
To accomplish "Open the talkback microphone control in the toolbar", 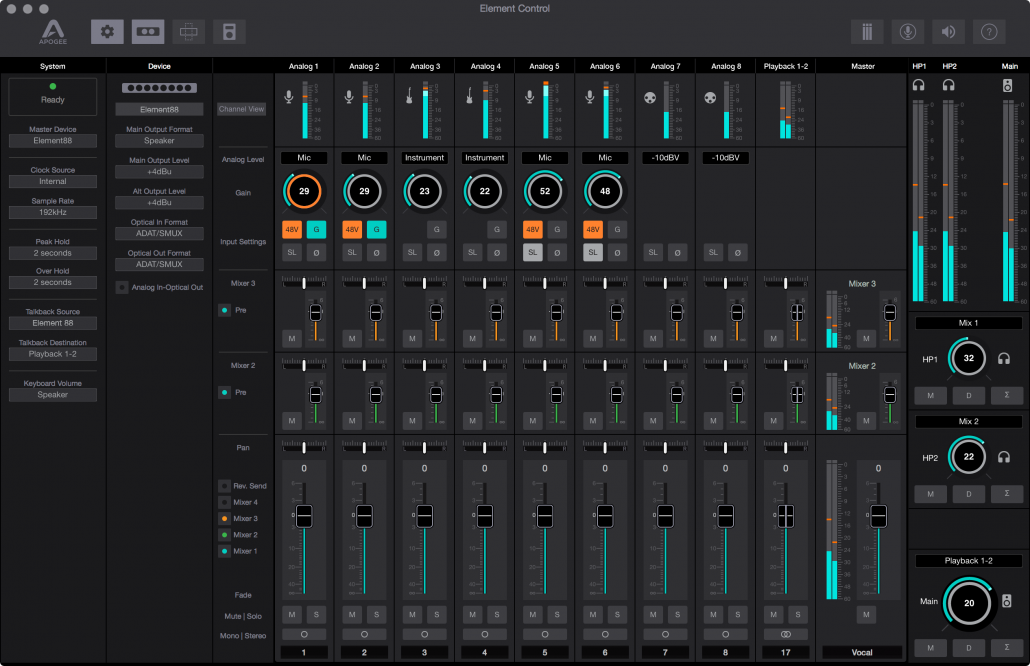I will pyautogui.click(x=908, y=31).
